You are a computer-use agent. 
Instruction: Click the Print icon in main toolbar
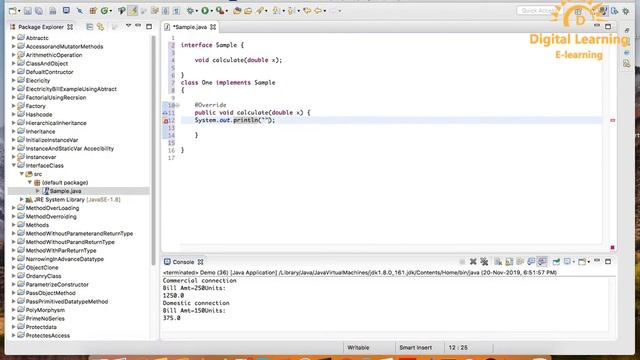point(53,11)
